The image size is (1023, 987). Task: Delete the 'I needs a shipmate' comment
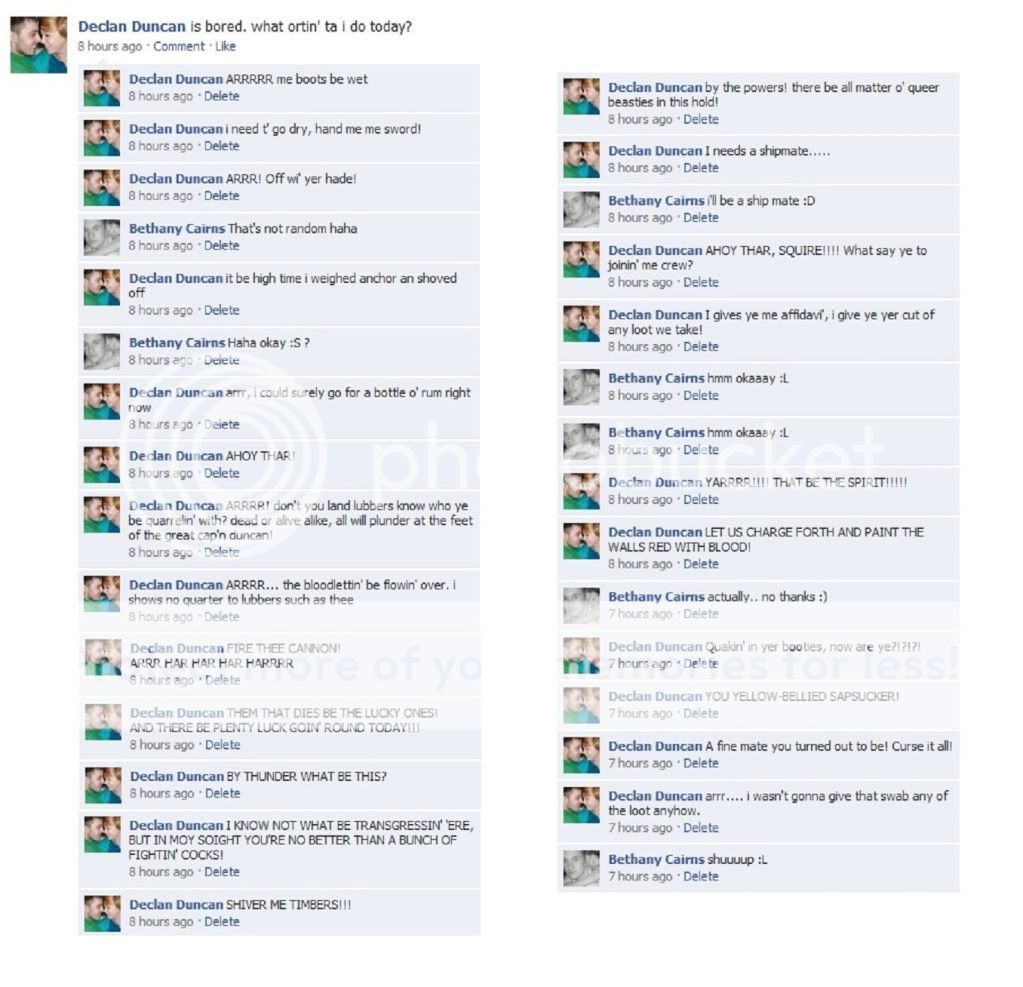[x=701, y=168]
